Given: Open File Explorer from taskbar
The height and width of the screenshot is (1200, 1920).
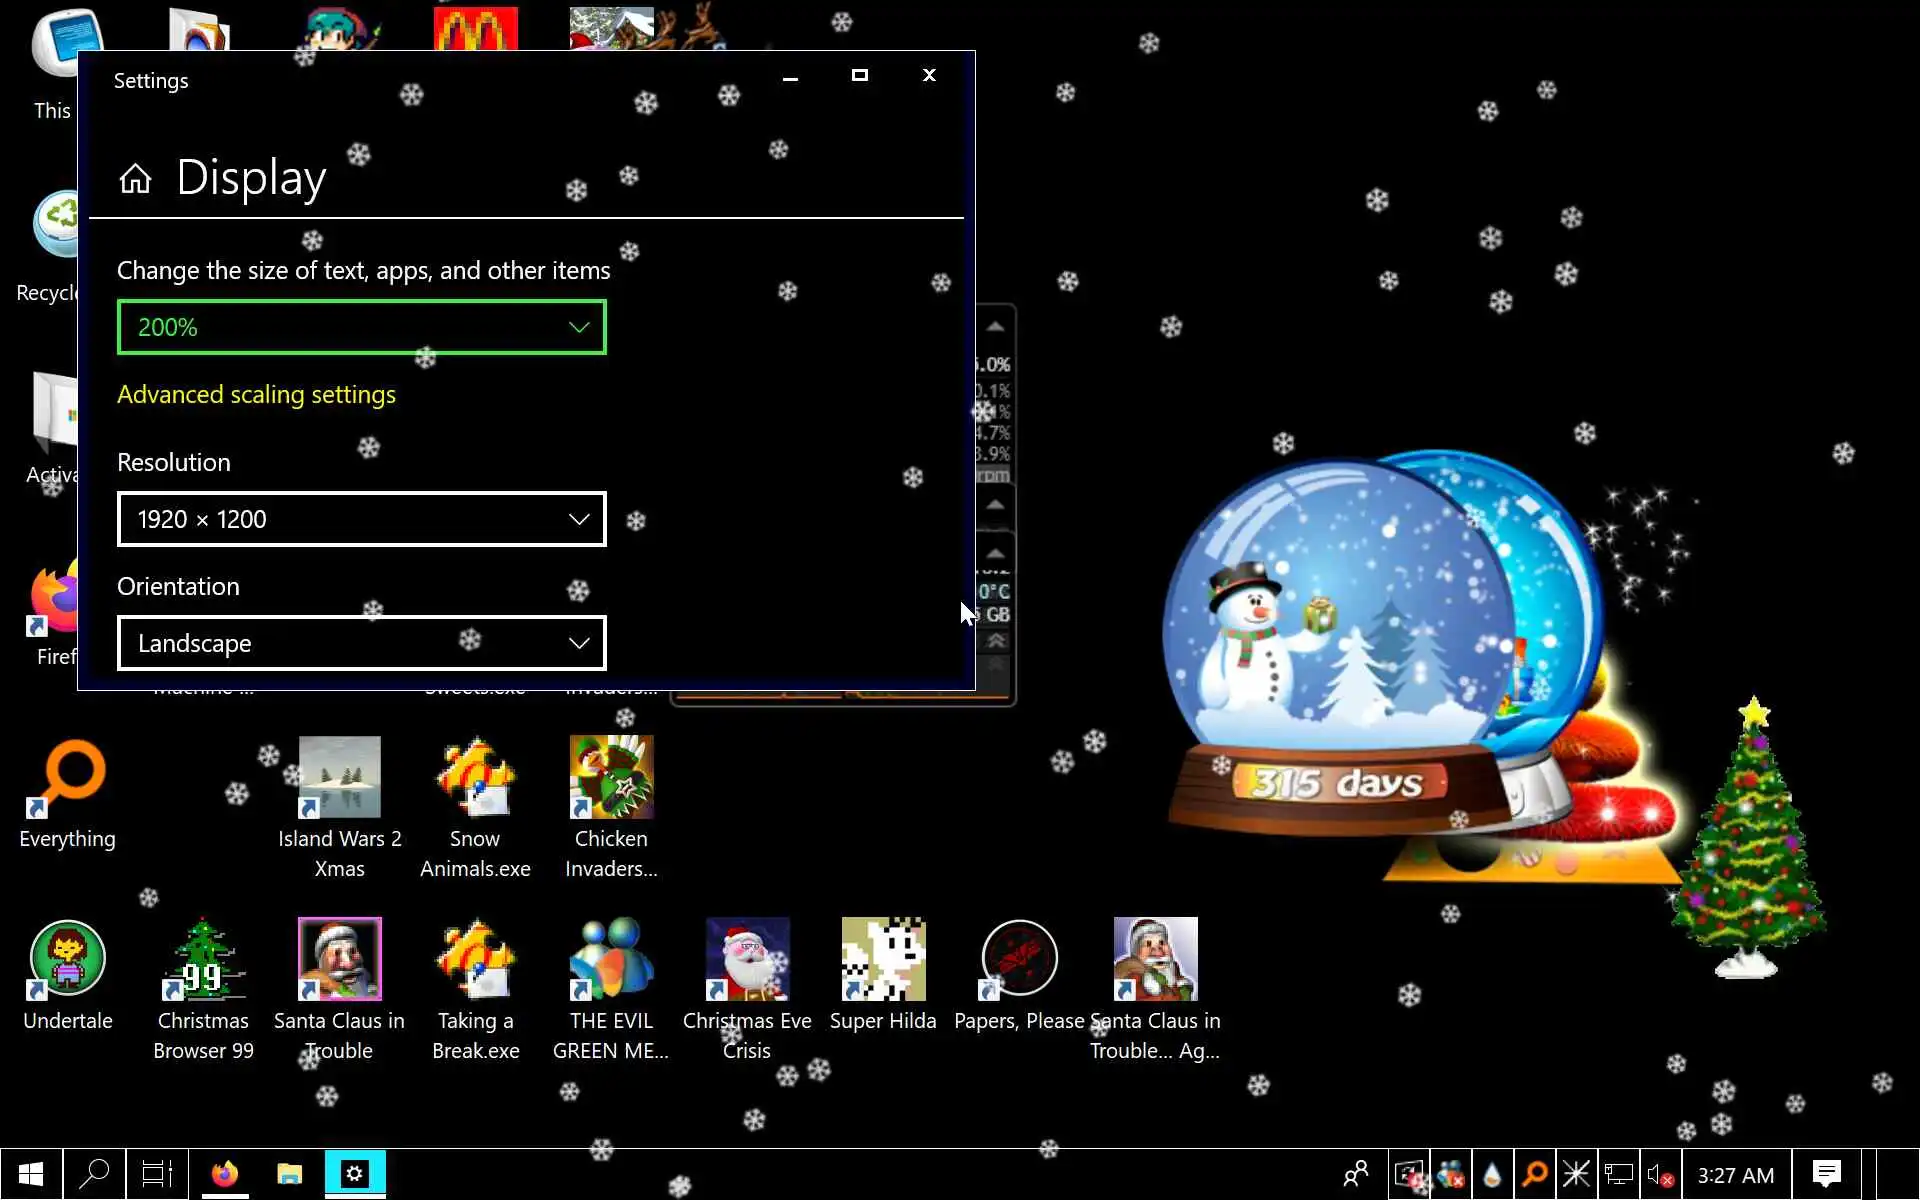Looking at the screenshot, I should [x=290, y=1174].
